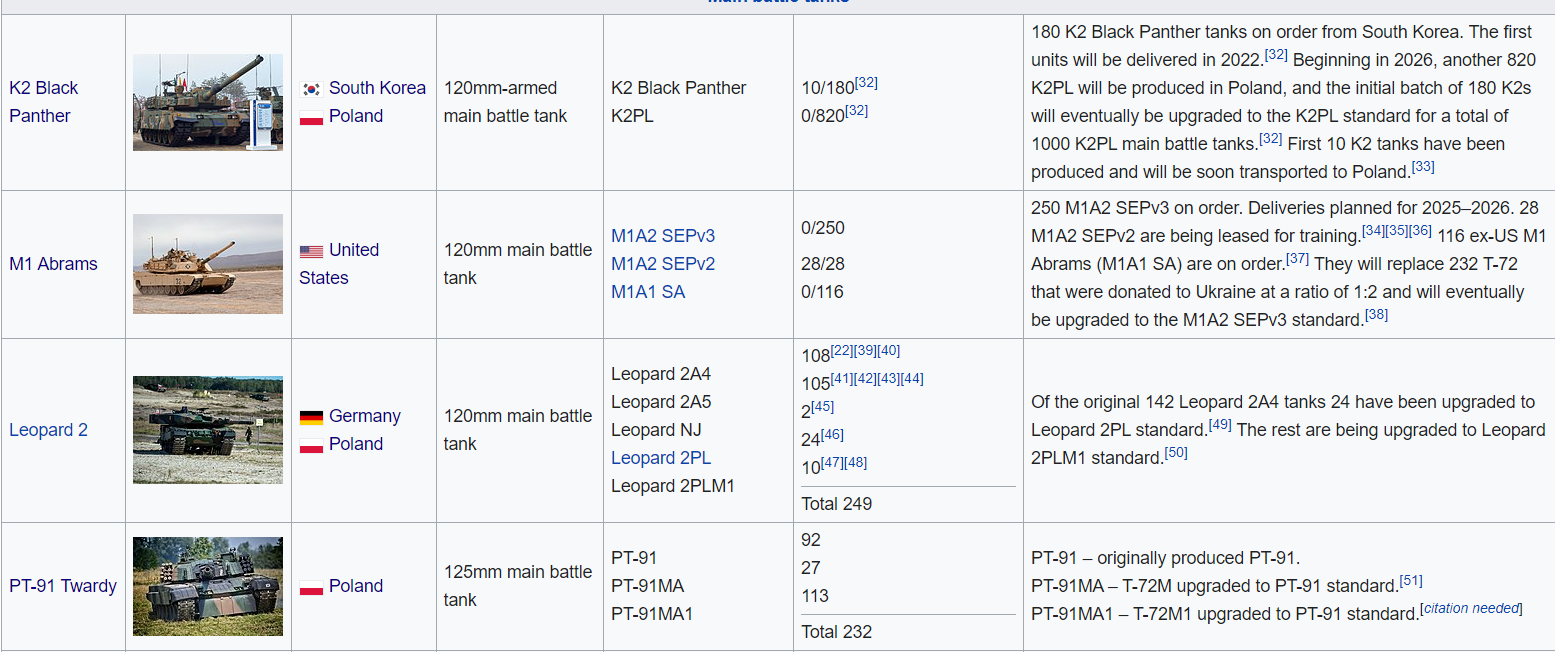
Task: Follow the Poland link in Leopard 2 row
Action: point(356,444)
